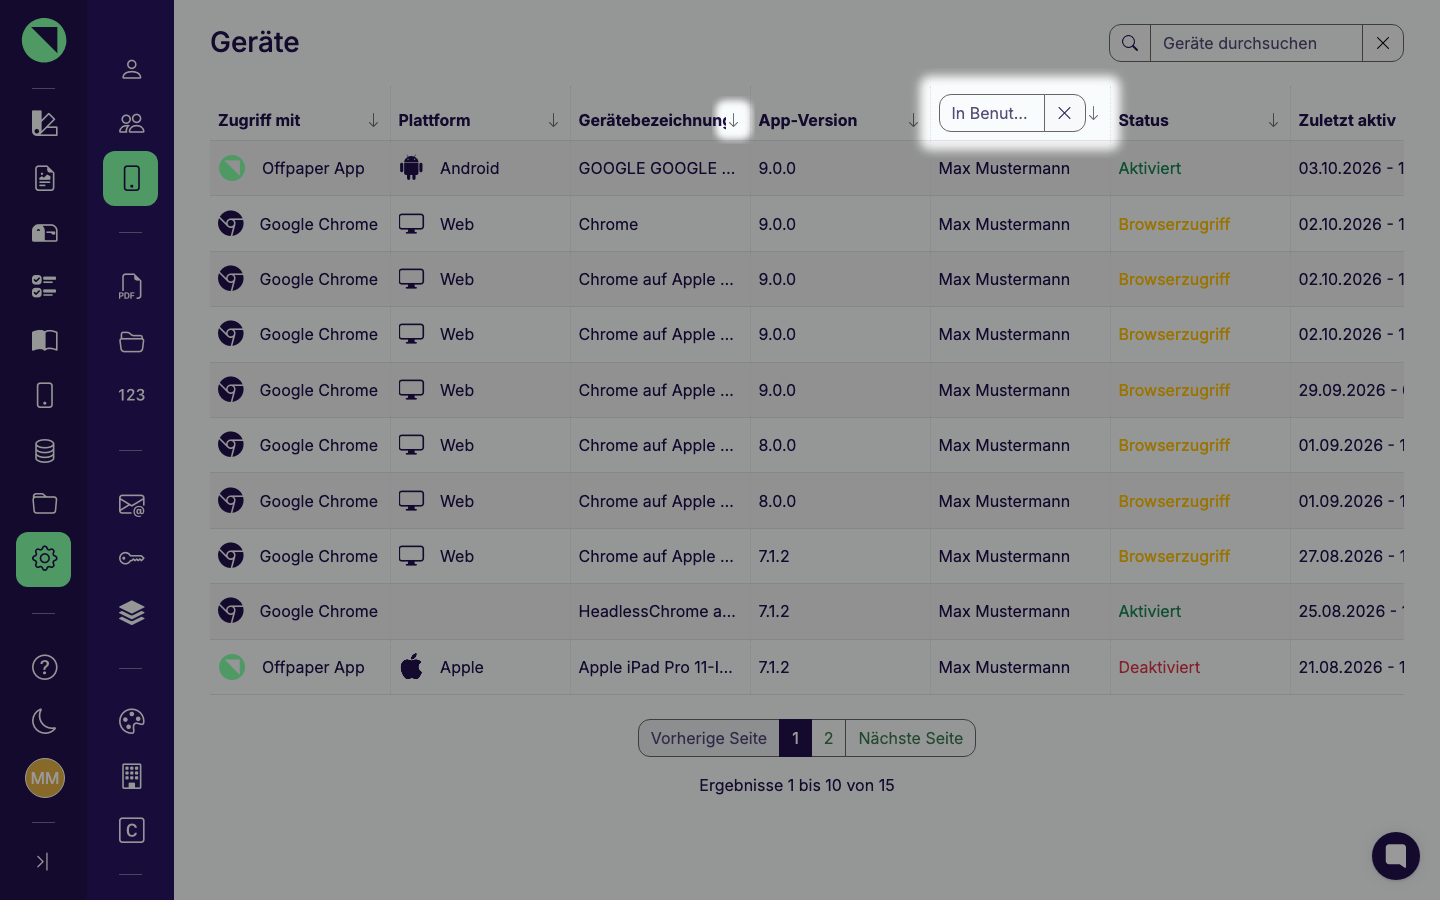
Task: Select the highlighted devices icon in settings menu
Action: pos(131,178)
